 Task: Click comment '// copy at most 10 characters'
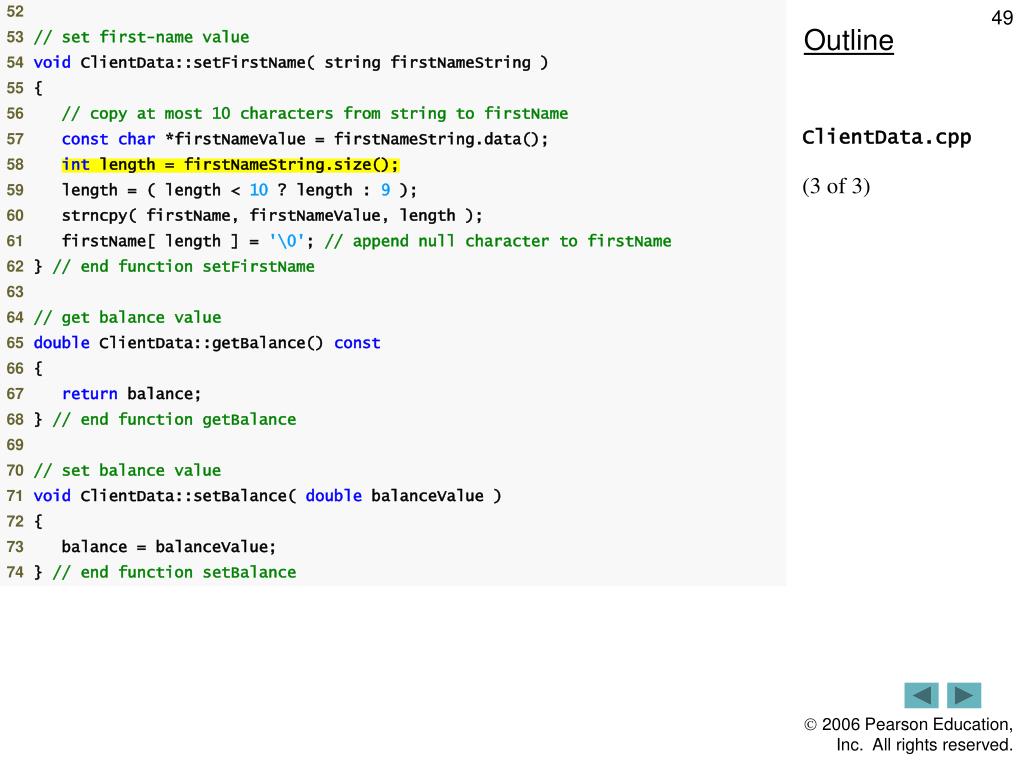[x=315, y=114]
